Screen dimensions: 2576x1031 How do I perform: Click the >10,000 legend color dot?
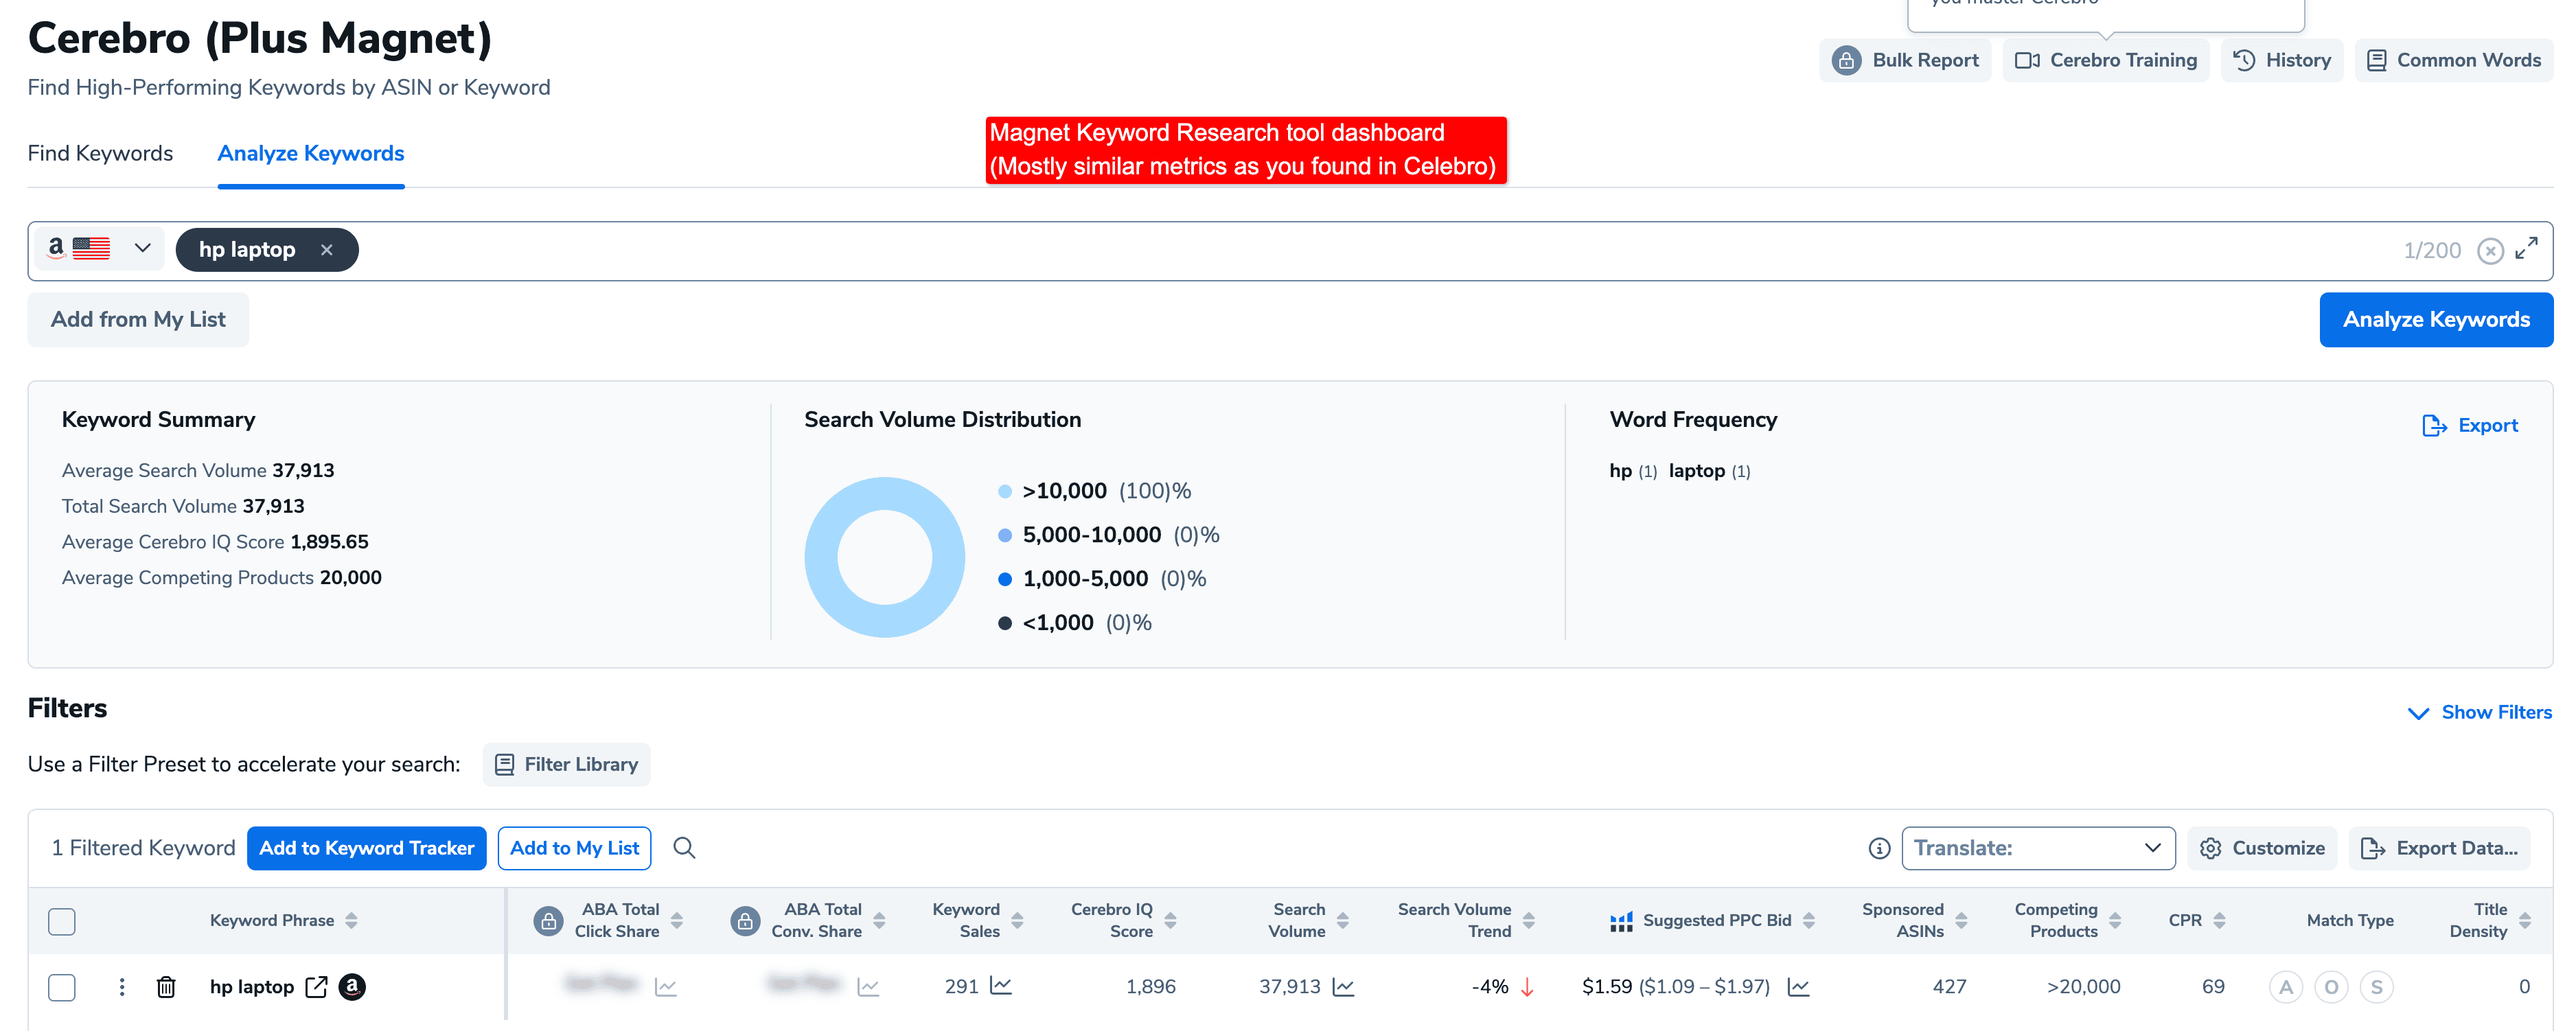tap(1005, 491)
